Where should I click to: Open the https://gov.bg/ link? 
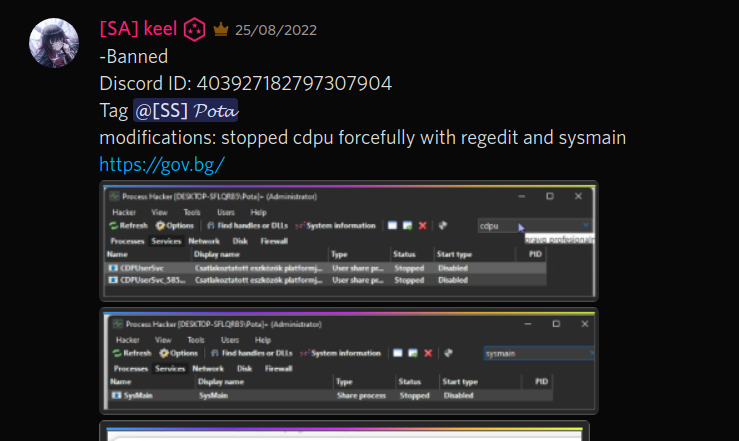pyautogui.click(x=162, y=165)
